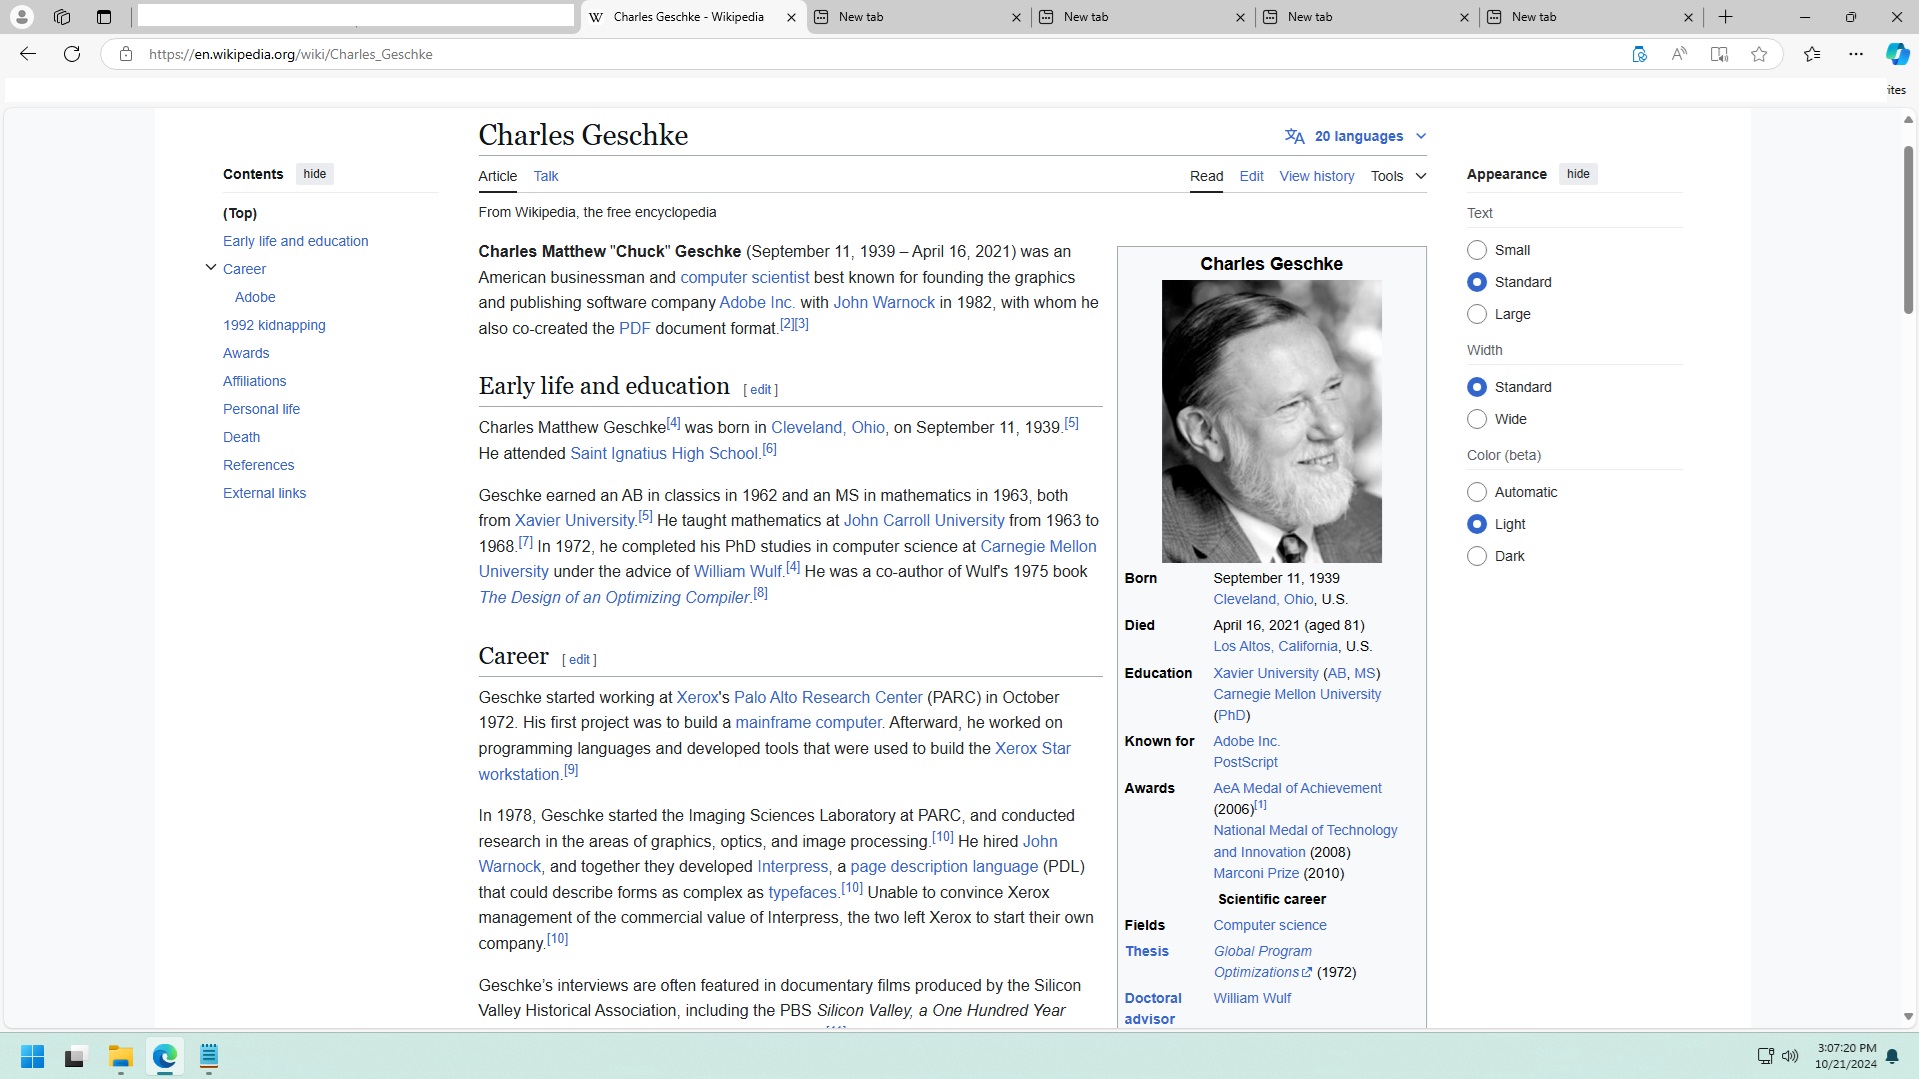
Task: Click the browser profile icon
Action: [21, 17]
